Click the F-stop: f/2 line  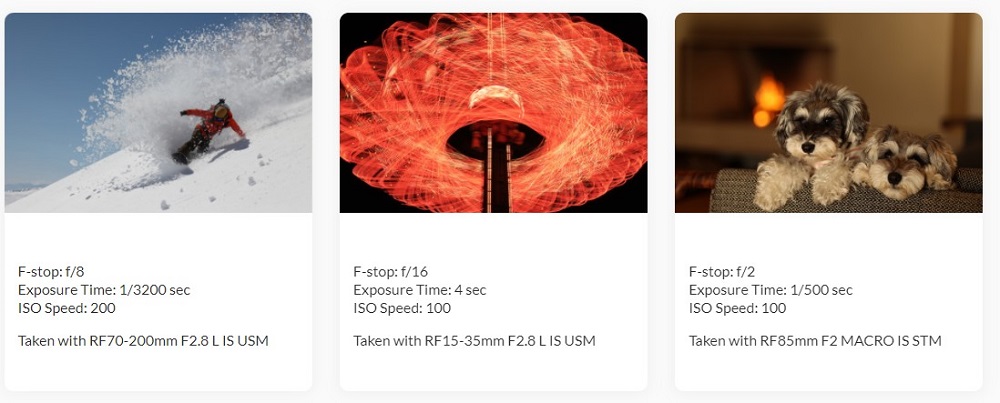(x=722, y=272)
